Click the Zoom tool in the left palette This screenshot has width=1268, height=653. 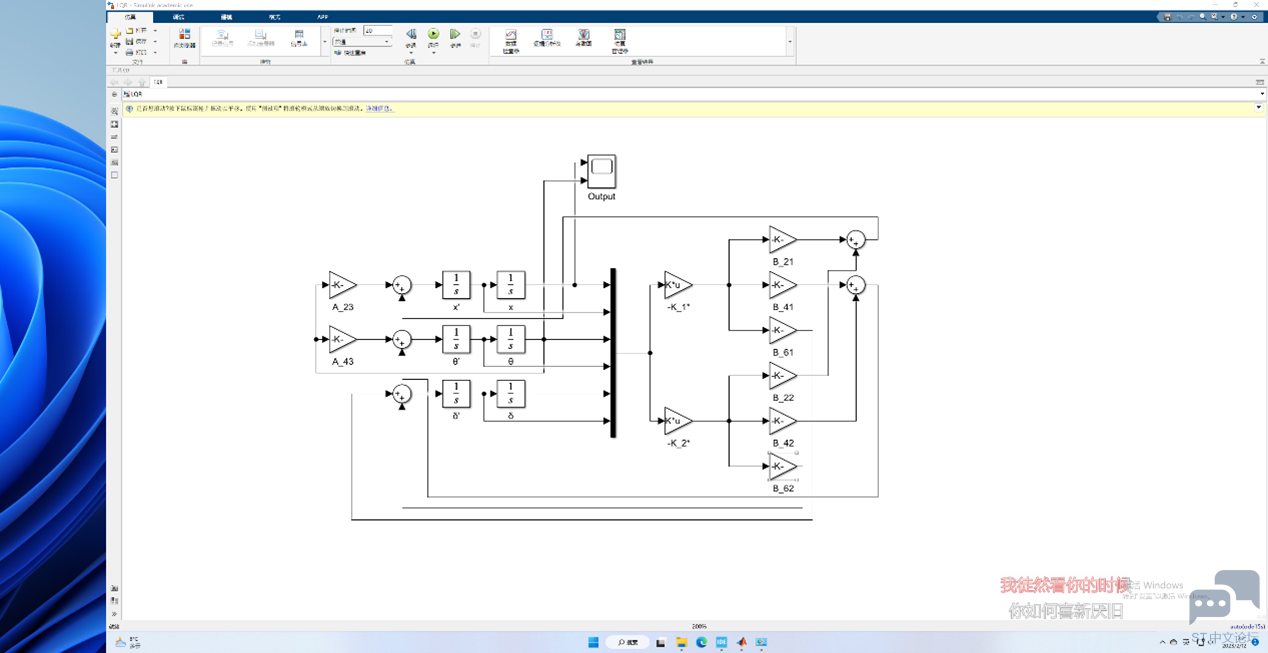114,111
